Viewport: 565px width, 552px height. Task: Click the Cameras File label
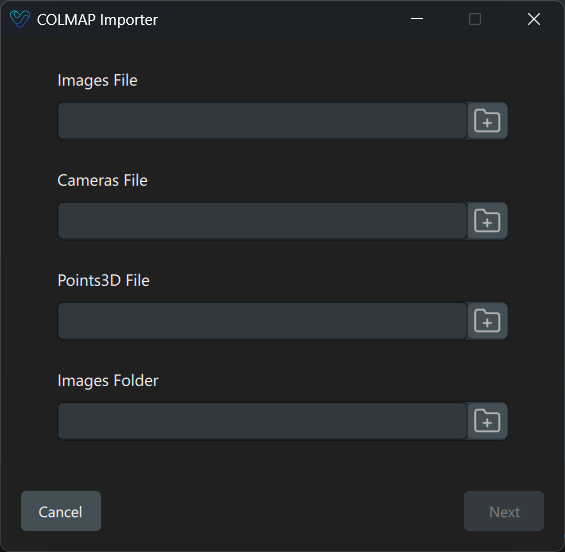(102, 180)
